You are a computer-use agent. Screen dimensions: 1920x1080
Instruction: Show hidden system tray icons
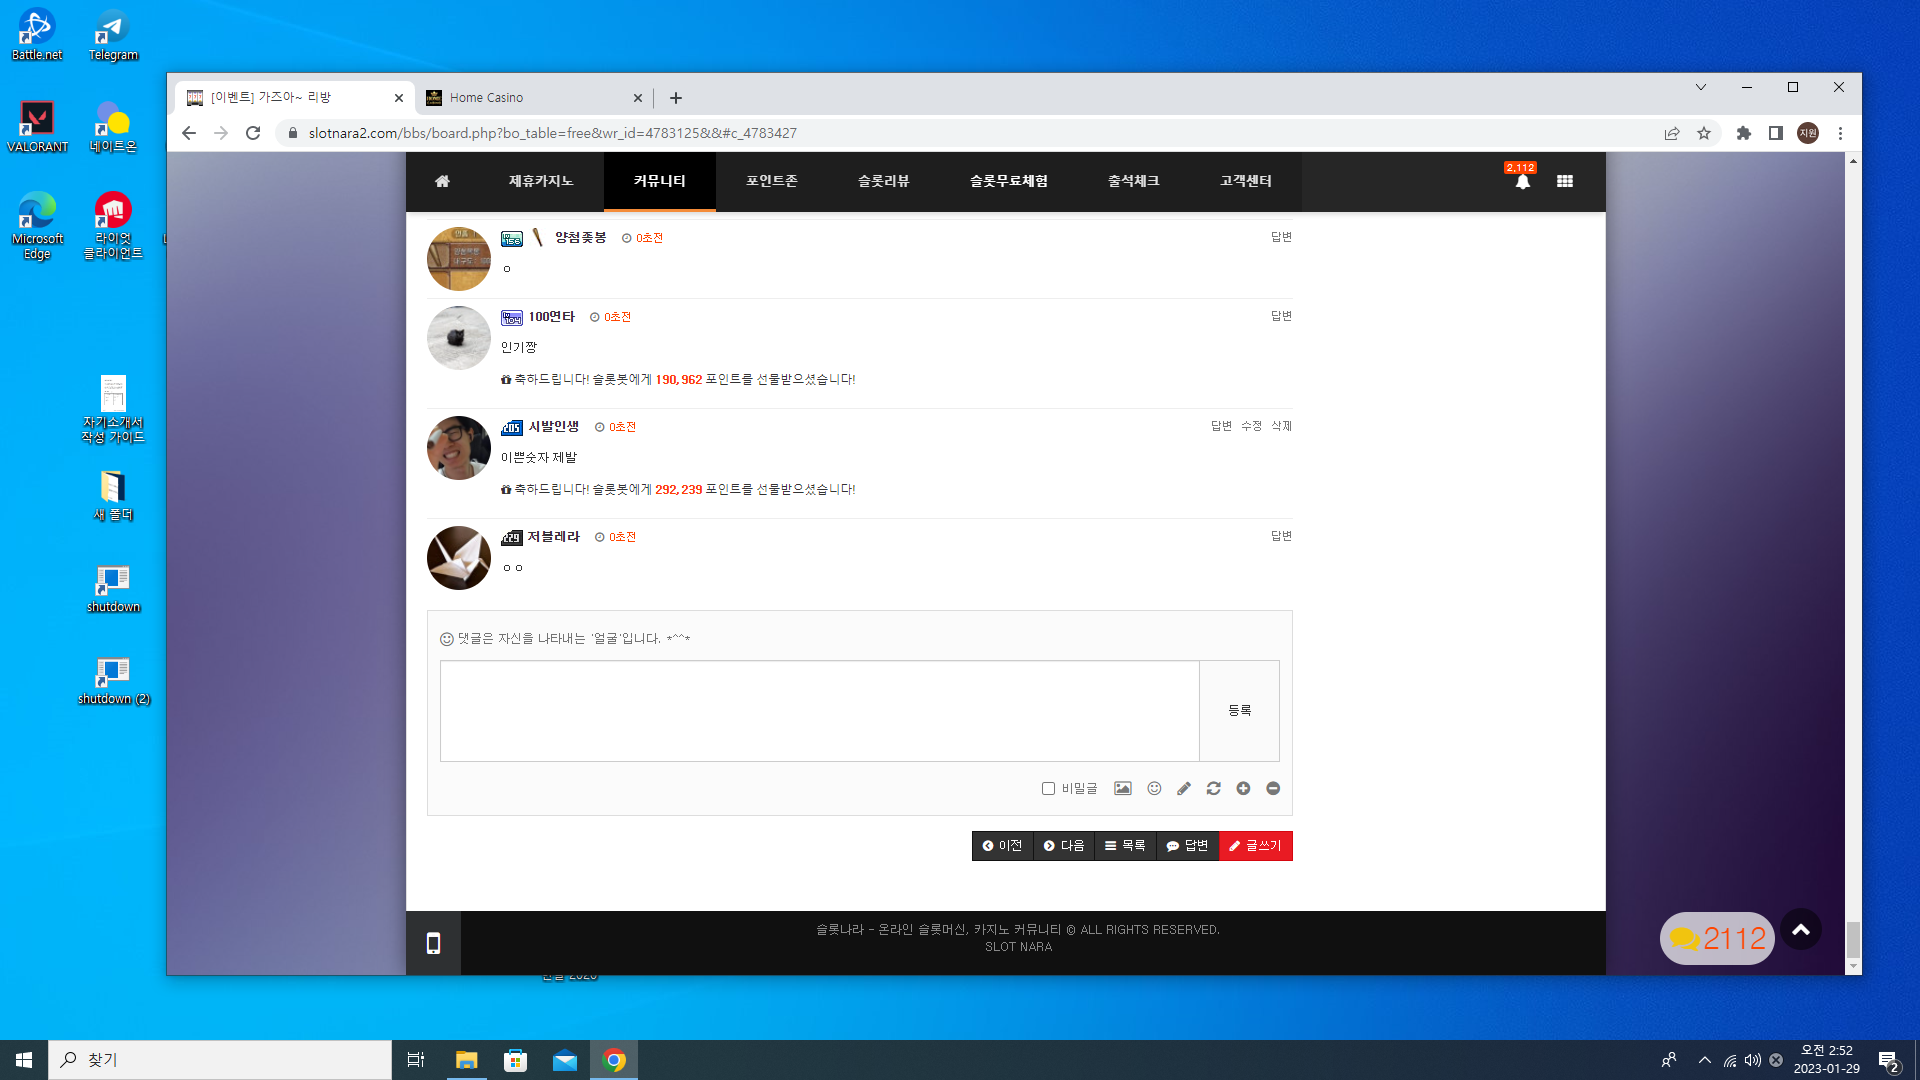coord(1704,1060)
